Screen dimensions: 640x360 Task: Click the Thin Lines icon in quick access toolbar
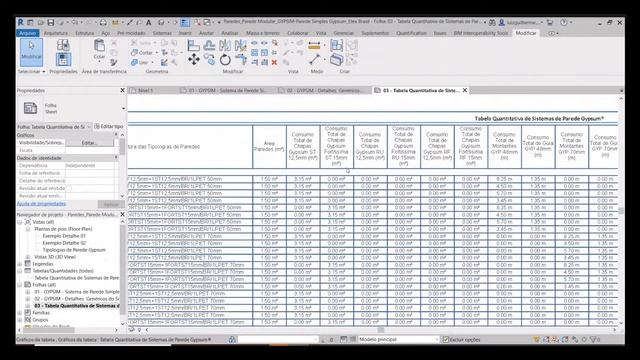[x=185, y=22]
